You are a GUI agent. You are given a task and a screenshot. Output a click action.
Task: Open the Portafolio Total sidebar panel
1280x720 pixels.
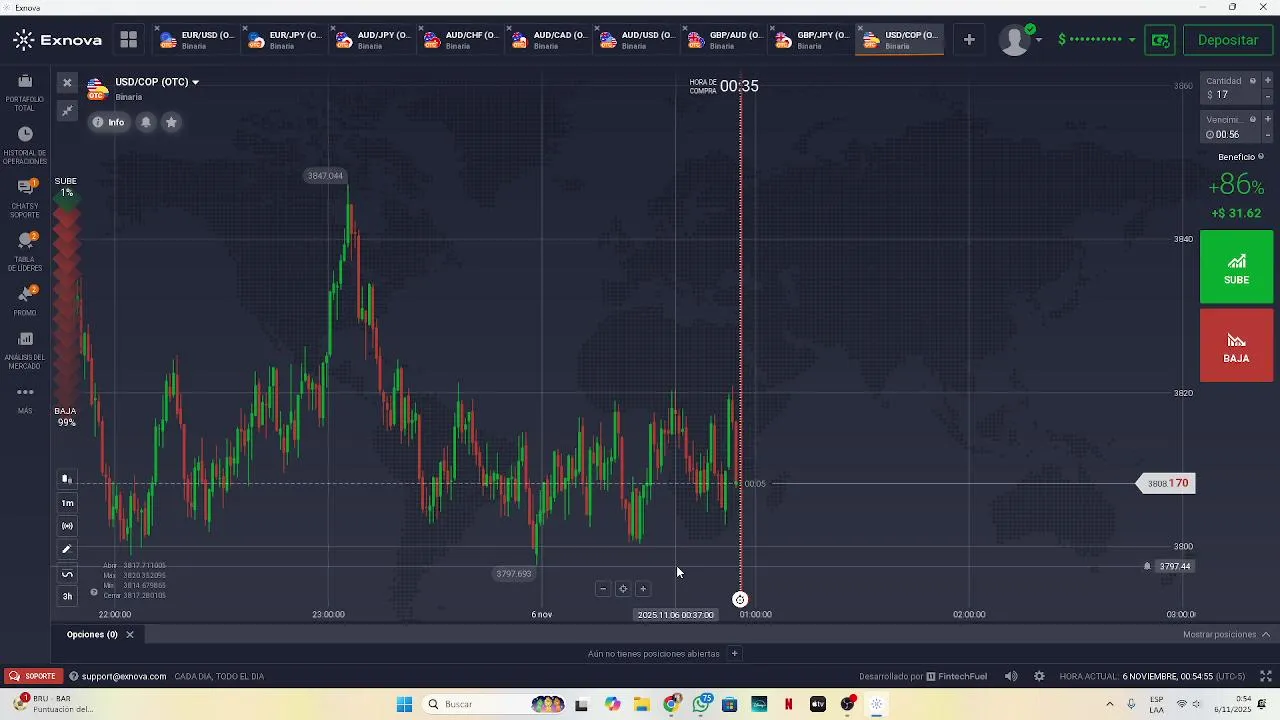(x=25, y=90)
